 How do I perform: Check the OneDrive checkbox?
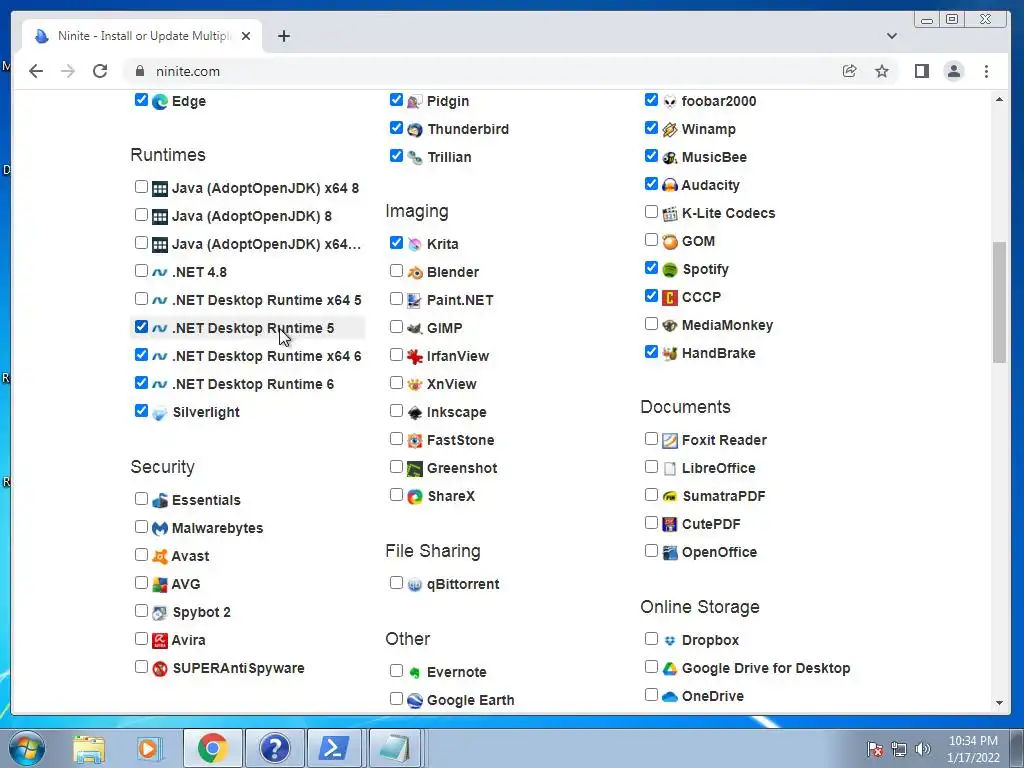[650, 695]
